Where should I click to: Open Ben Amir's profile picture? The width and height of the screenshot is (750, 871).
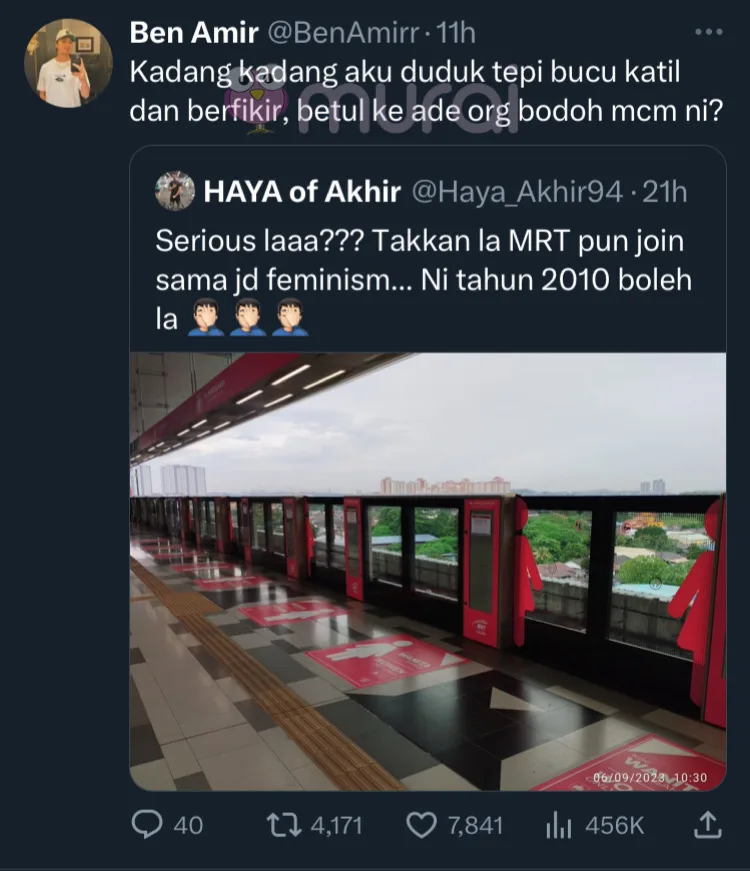68,63
